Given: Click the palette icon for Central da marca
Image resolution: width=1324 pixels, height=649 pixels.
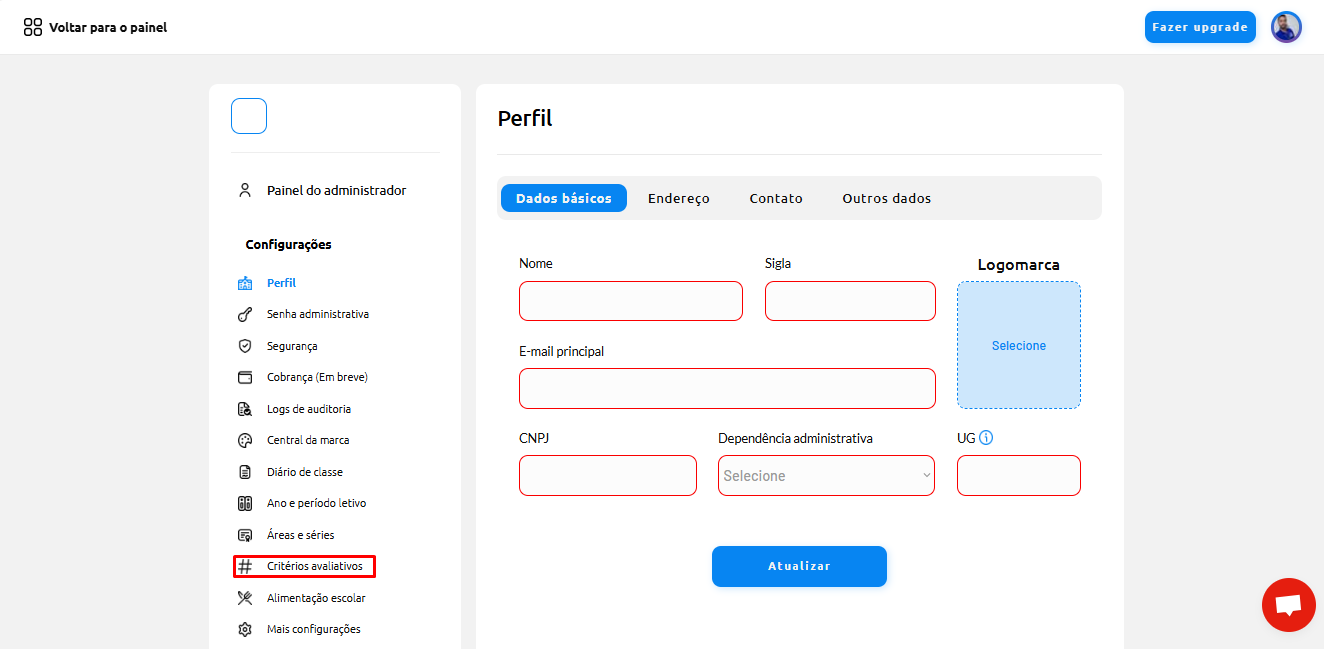Looking at the screenshot, I should point(245,440).
